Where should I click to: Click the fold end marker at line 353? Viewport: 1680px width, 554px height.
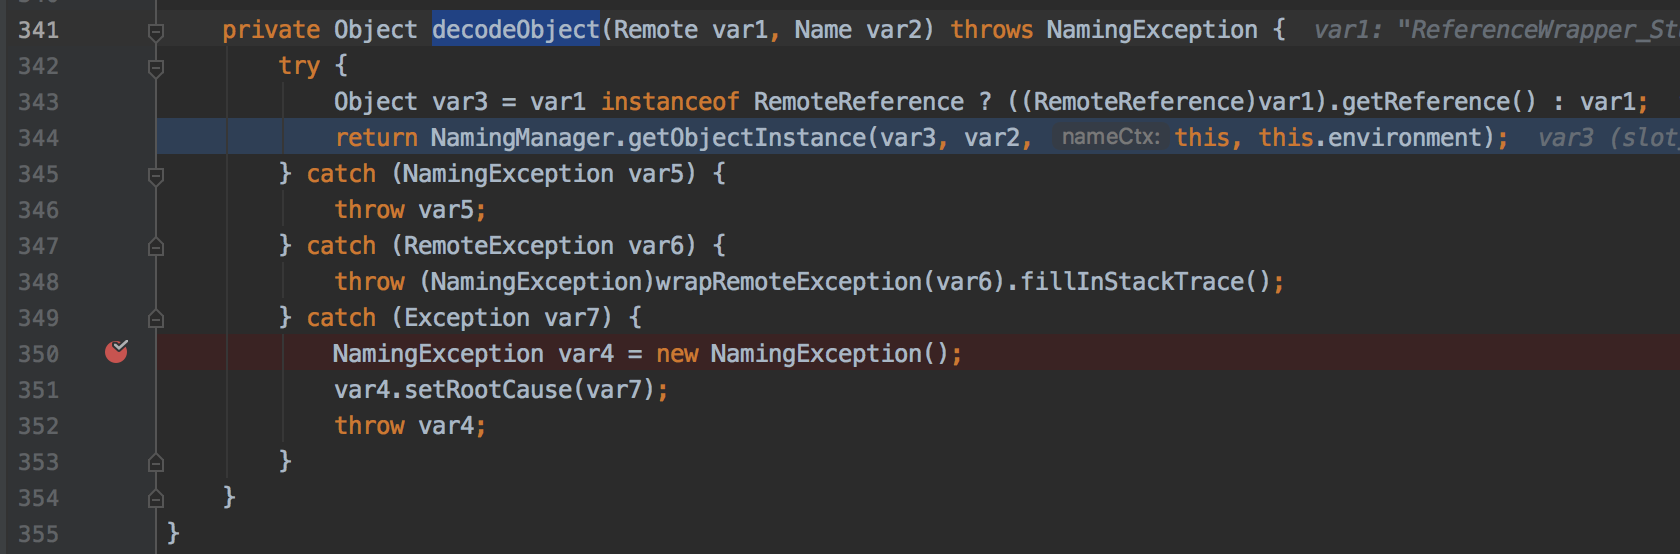pyautogui.click(x=156, y=462)
